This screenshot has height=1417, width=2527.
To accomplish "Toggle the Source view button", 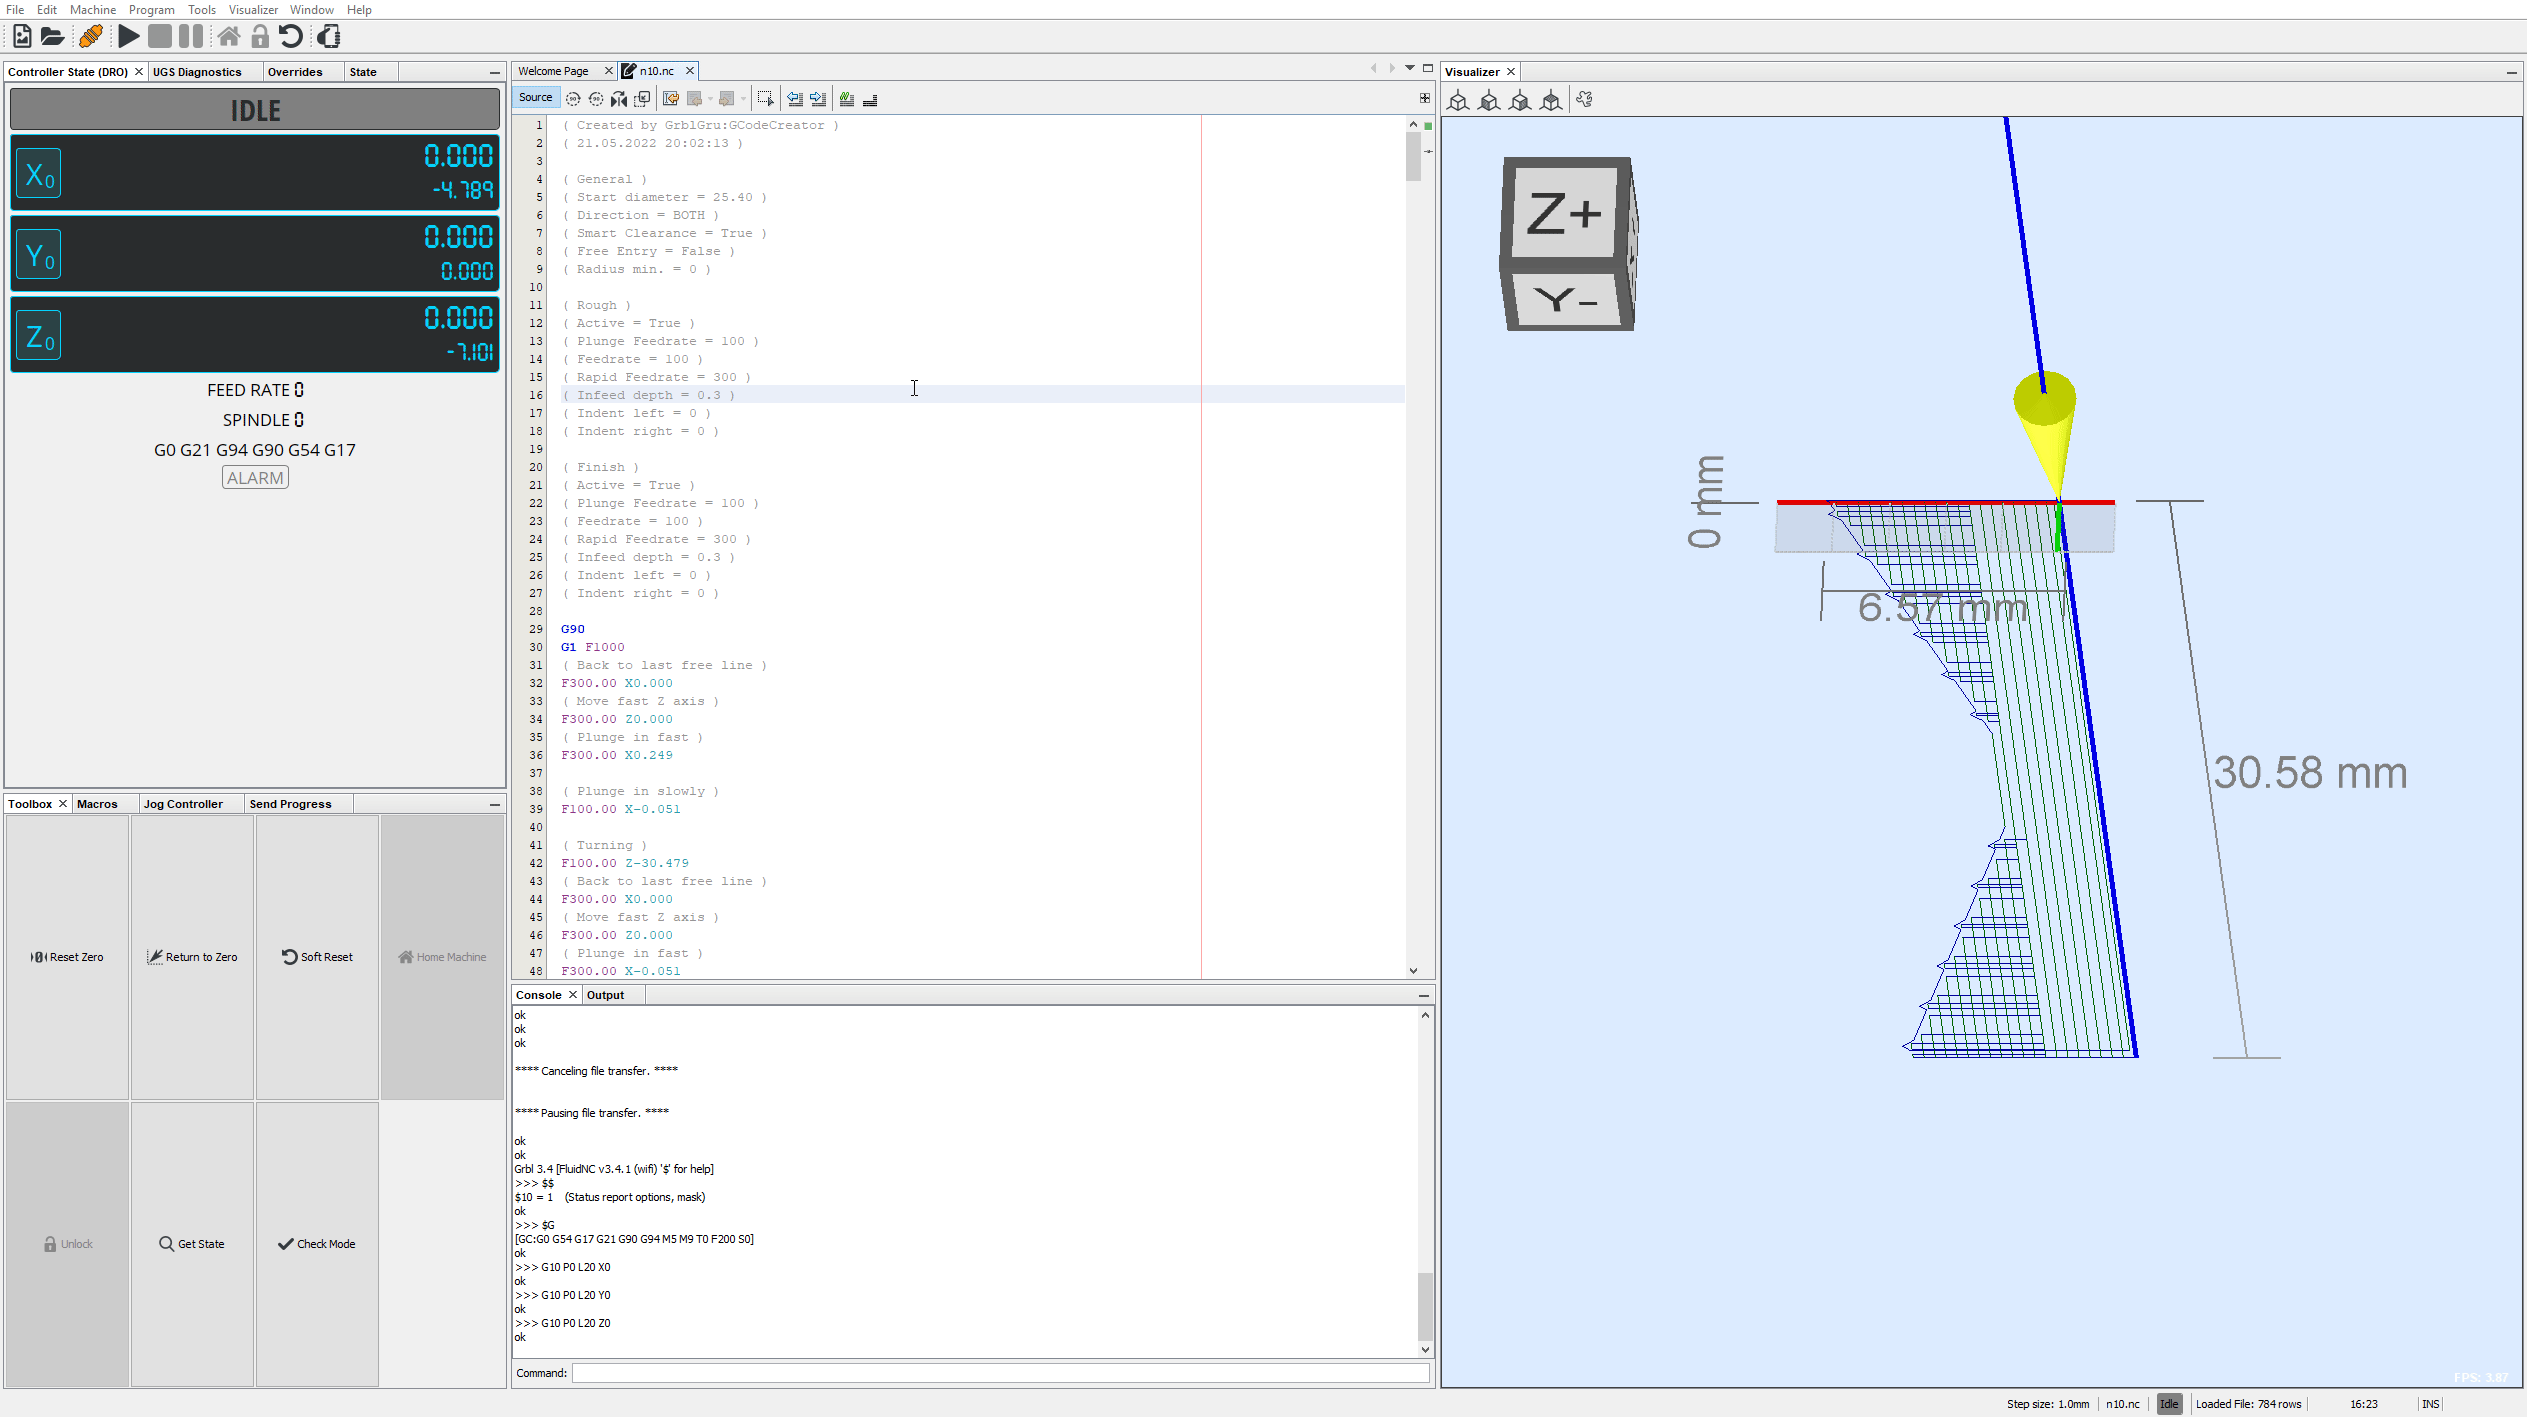I will click(535, 98).
